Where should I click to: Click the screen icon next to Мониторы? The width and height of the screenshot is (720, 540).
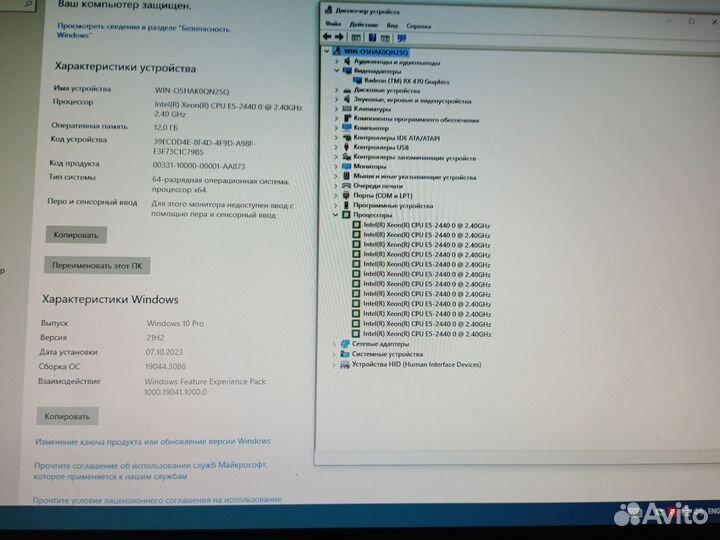click(347, 166)
